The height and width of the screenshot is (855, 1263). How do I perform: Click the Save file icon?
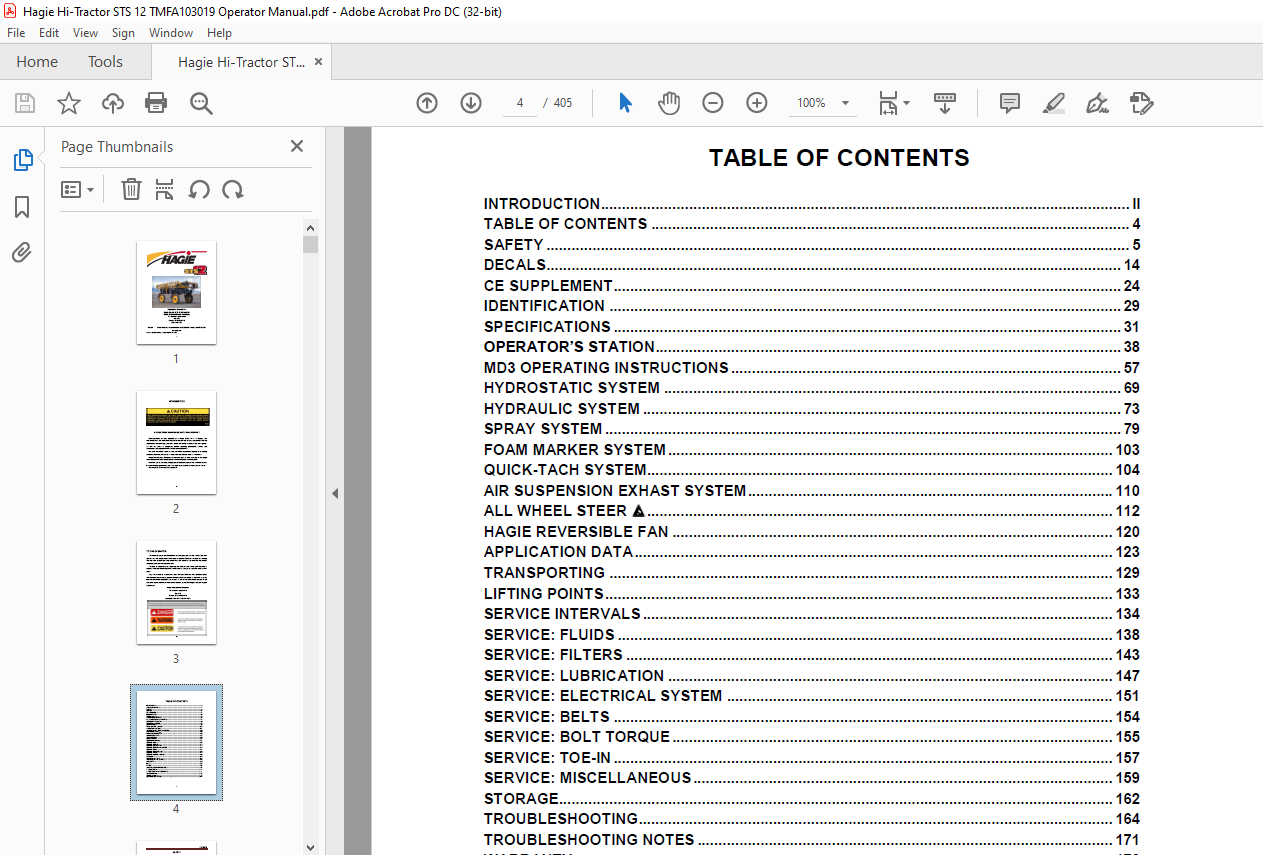coord(25,103)
